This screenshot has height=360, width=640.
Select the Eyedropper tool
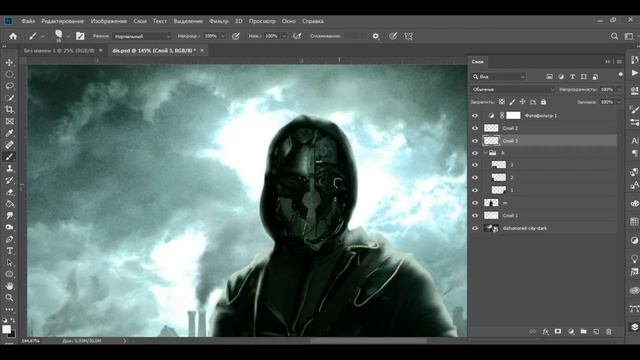(9, 133)
